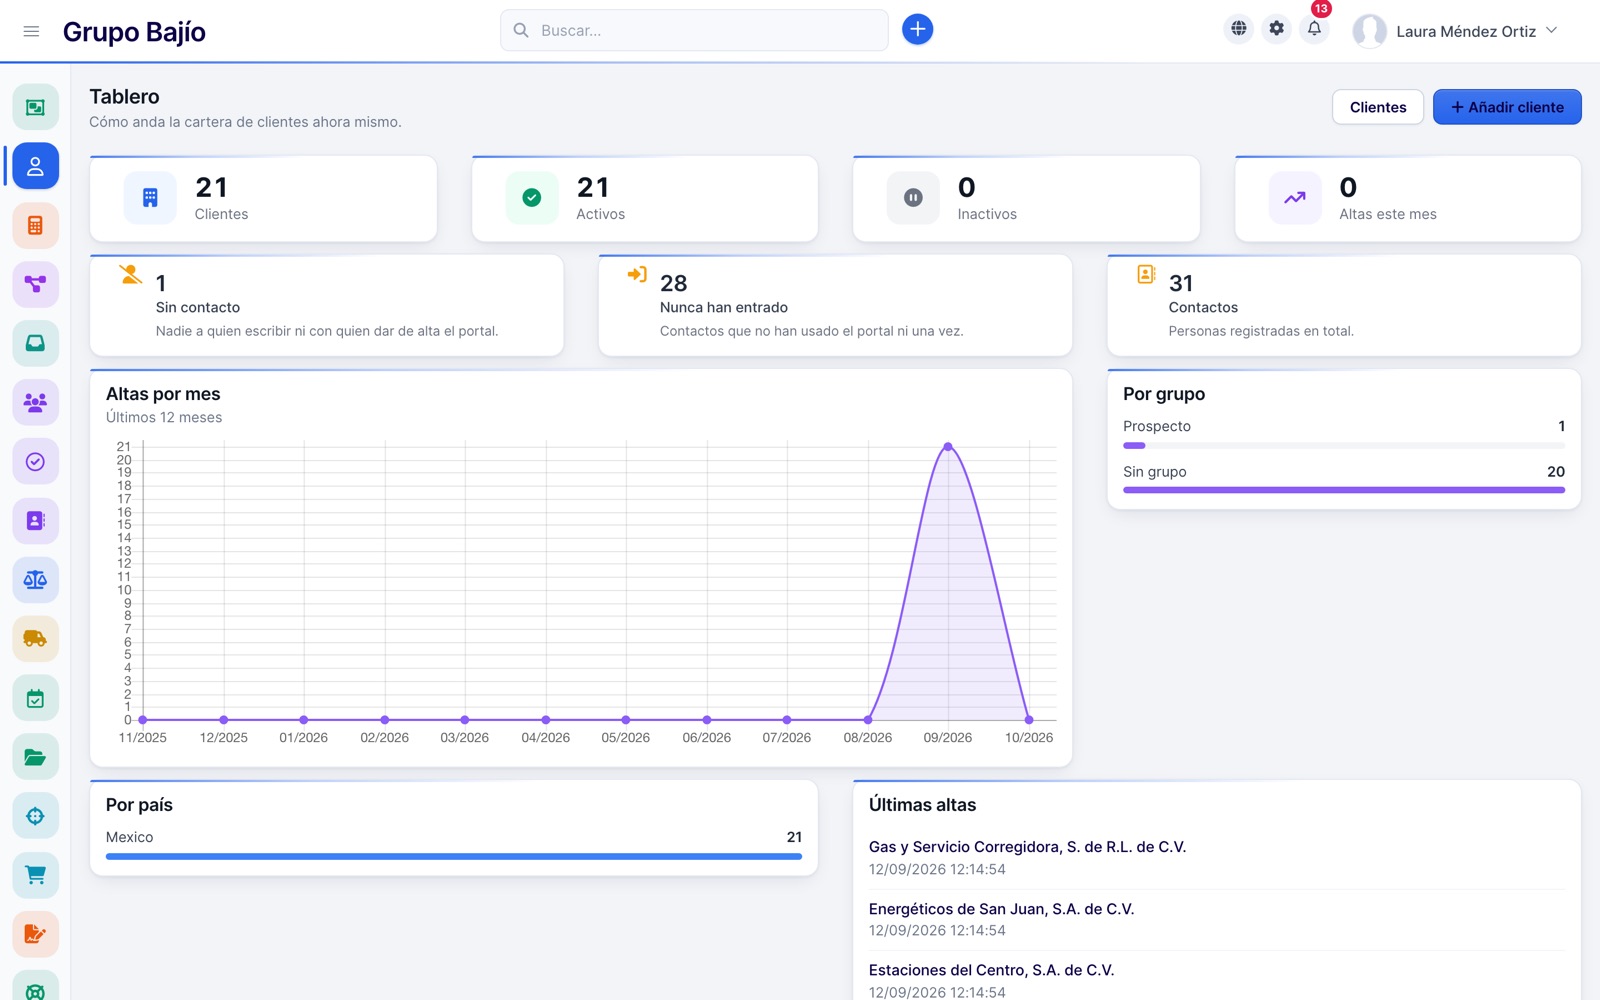Open the check-circle tasks sidebar icon
The width and height of the screenshot is (1600, 1000).
click(x=35, y=461)
